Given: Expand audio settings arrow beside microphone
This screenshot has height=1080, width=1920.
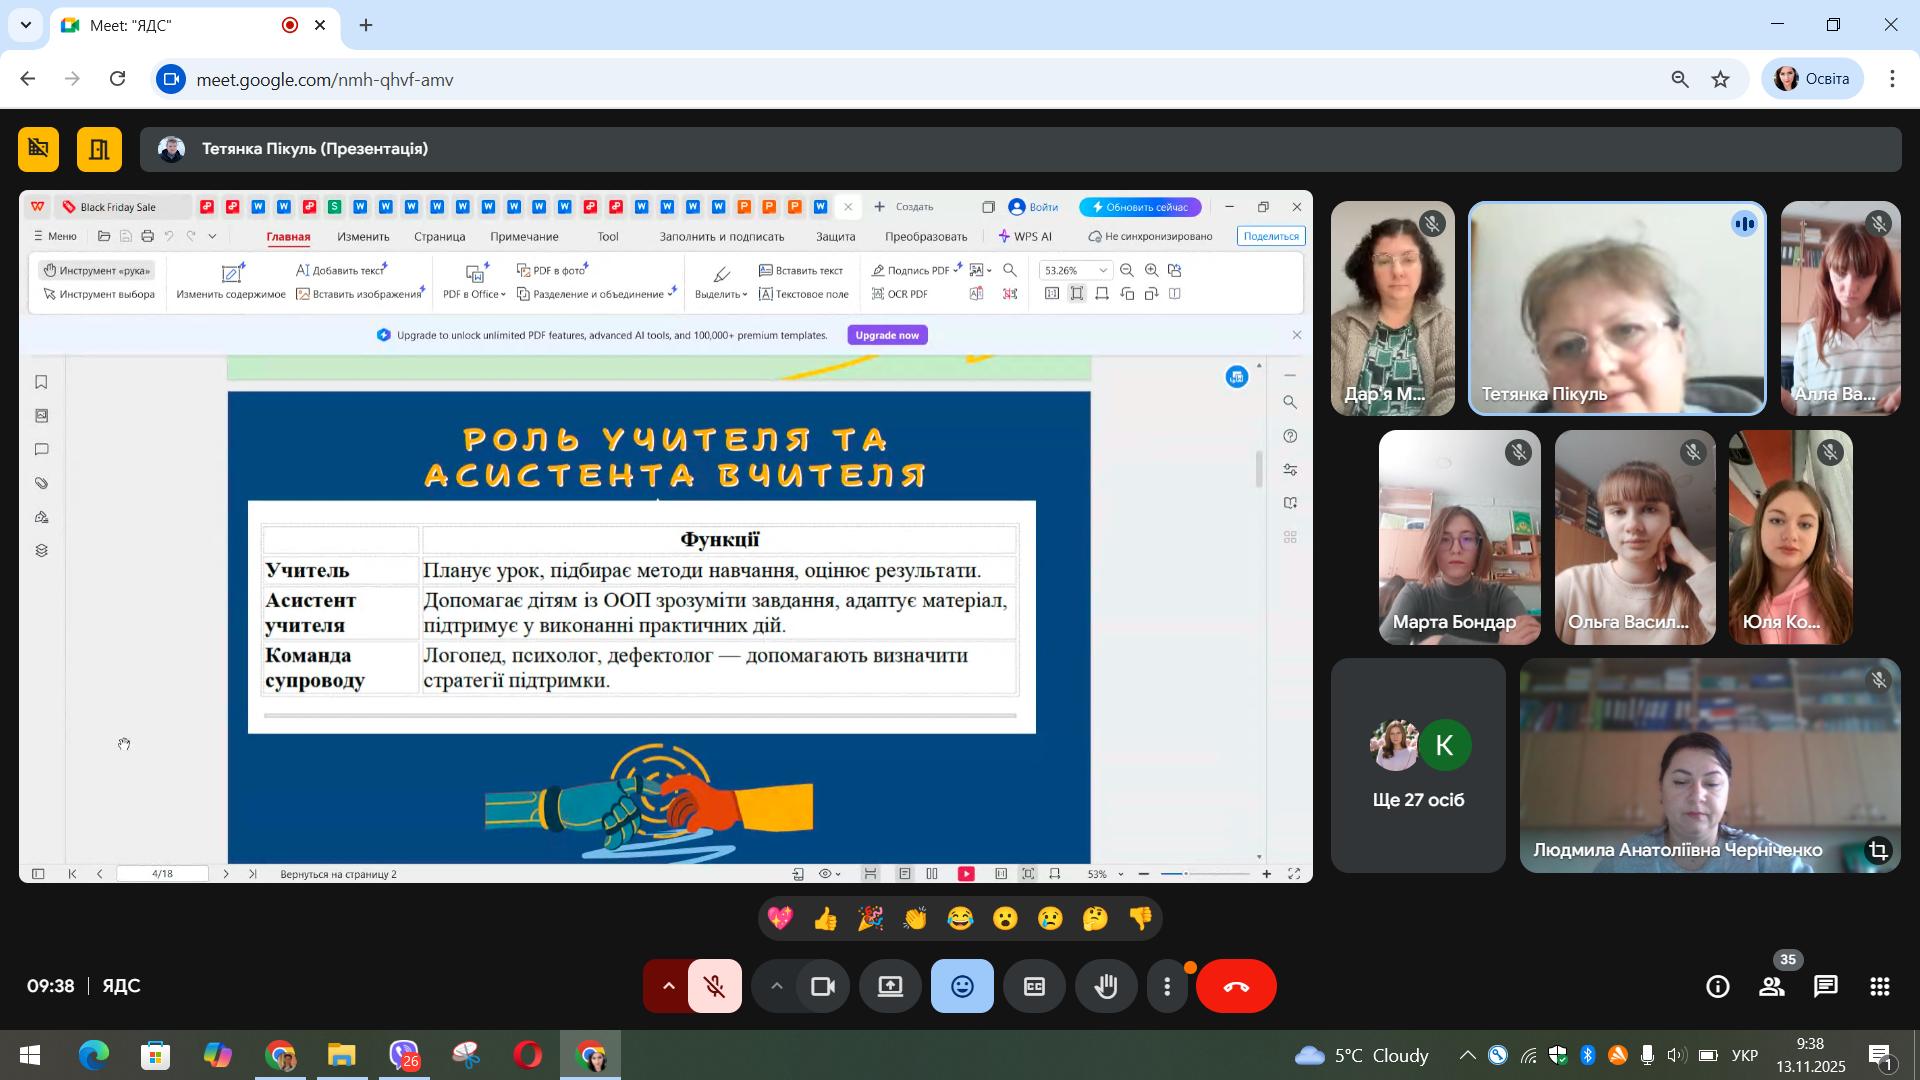Looking at the screenshot, I should 668,986.
